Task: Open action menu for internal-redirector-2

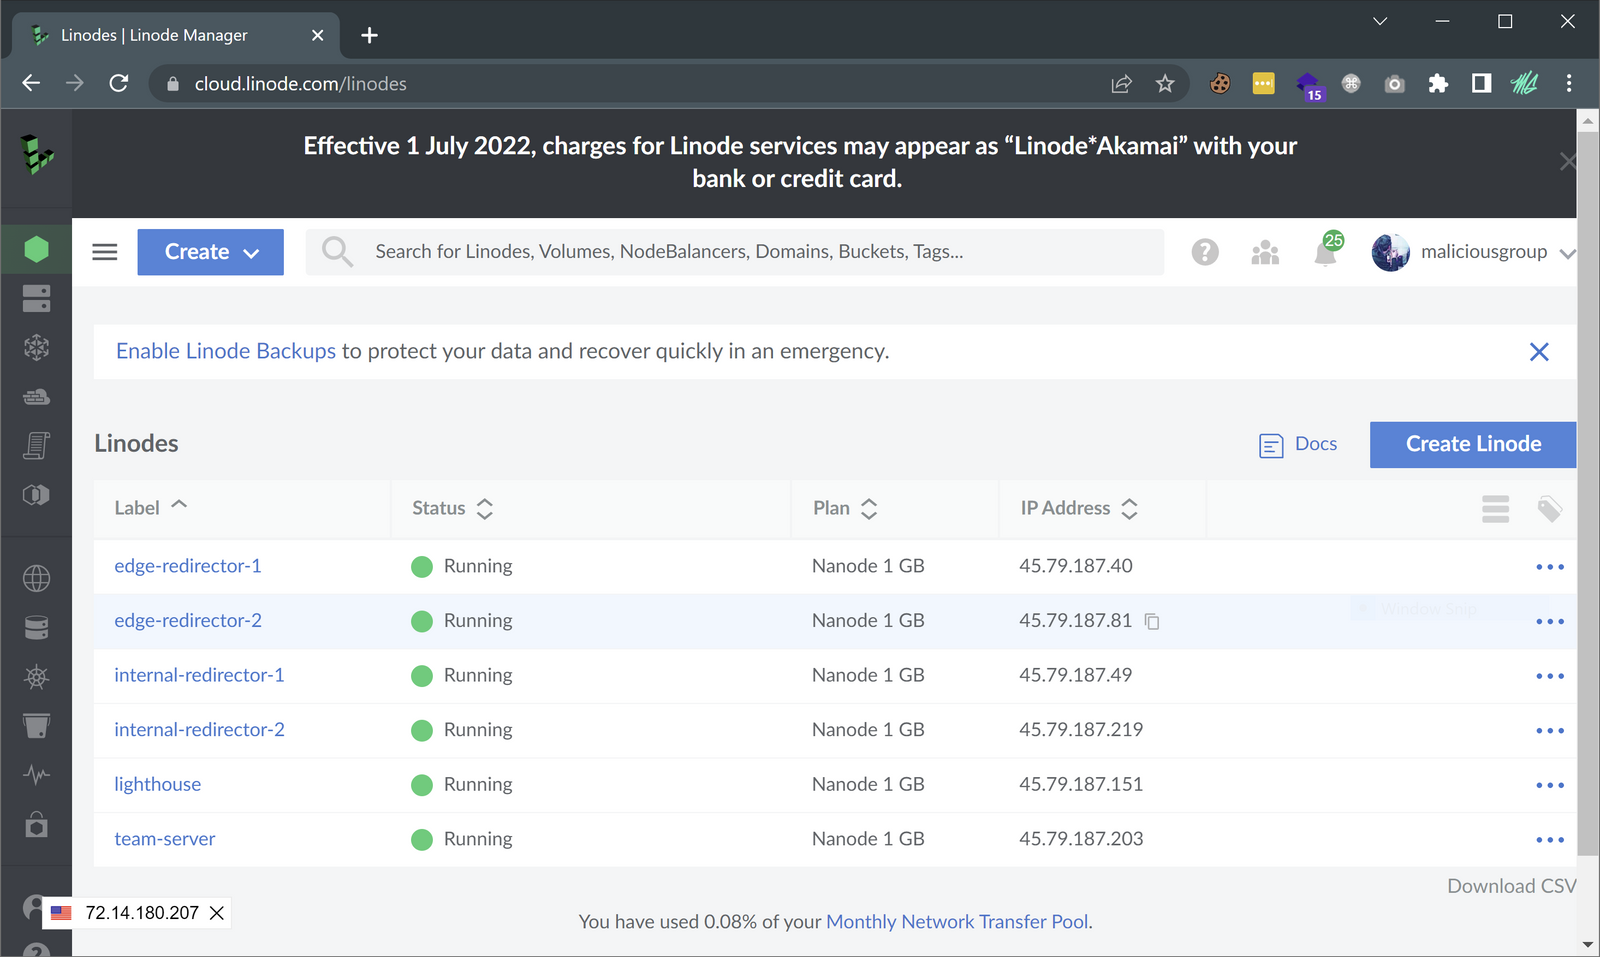Action: click(1550, 731)
